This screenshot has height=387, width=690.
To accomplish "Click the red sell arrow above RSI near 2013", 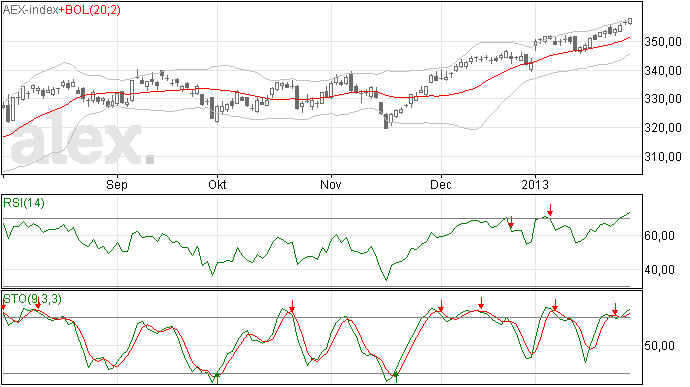I will [x=550, y=210].
